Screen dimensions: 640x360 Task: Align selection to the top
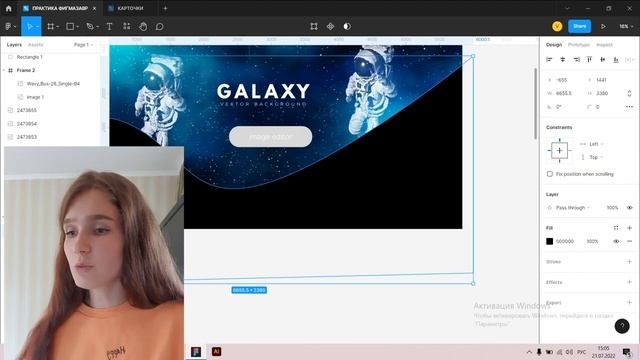(589, 60)
